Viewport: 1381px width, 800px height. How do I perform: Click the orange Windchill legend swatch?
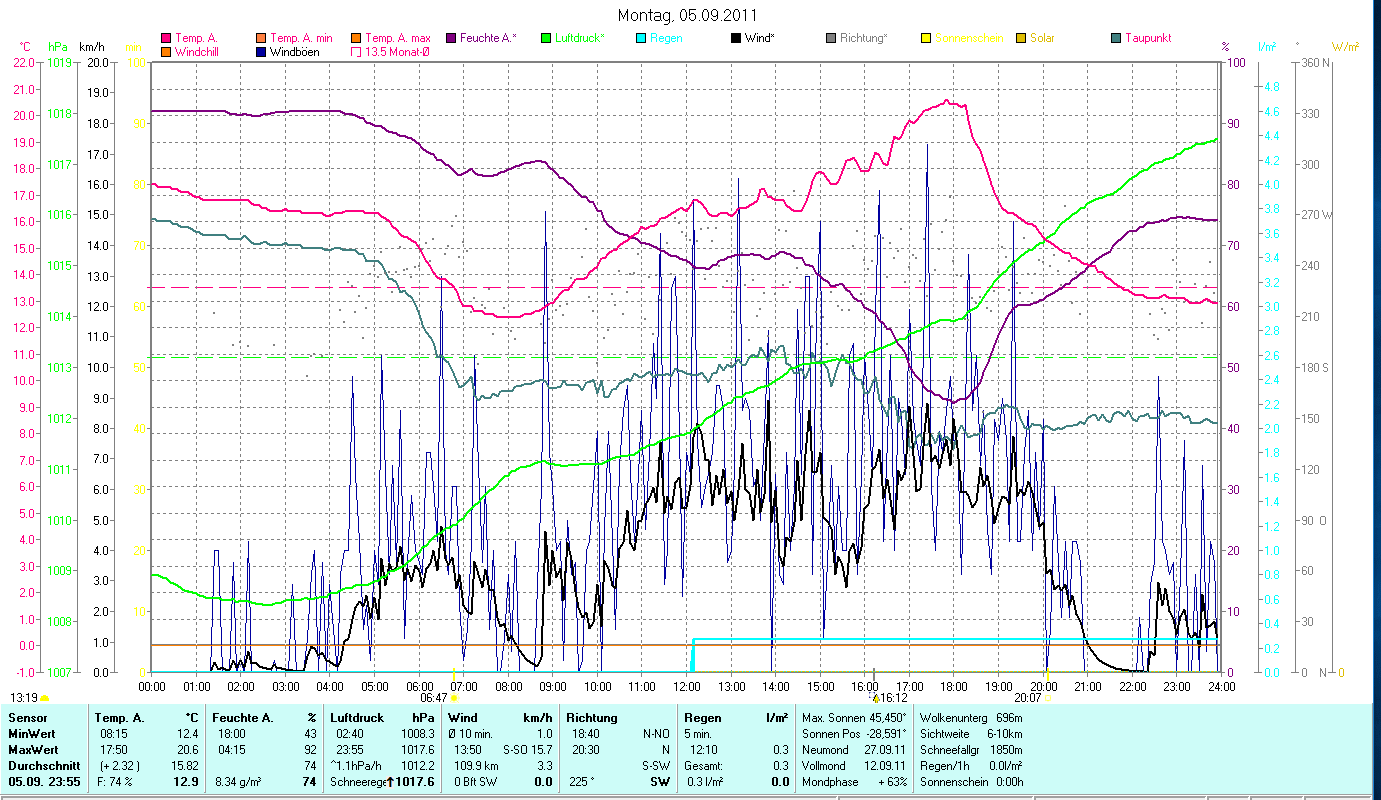[166, 51]
